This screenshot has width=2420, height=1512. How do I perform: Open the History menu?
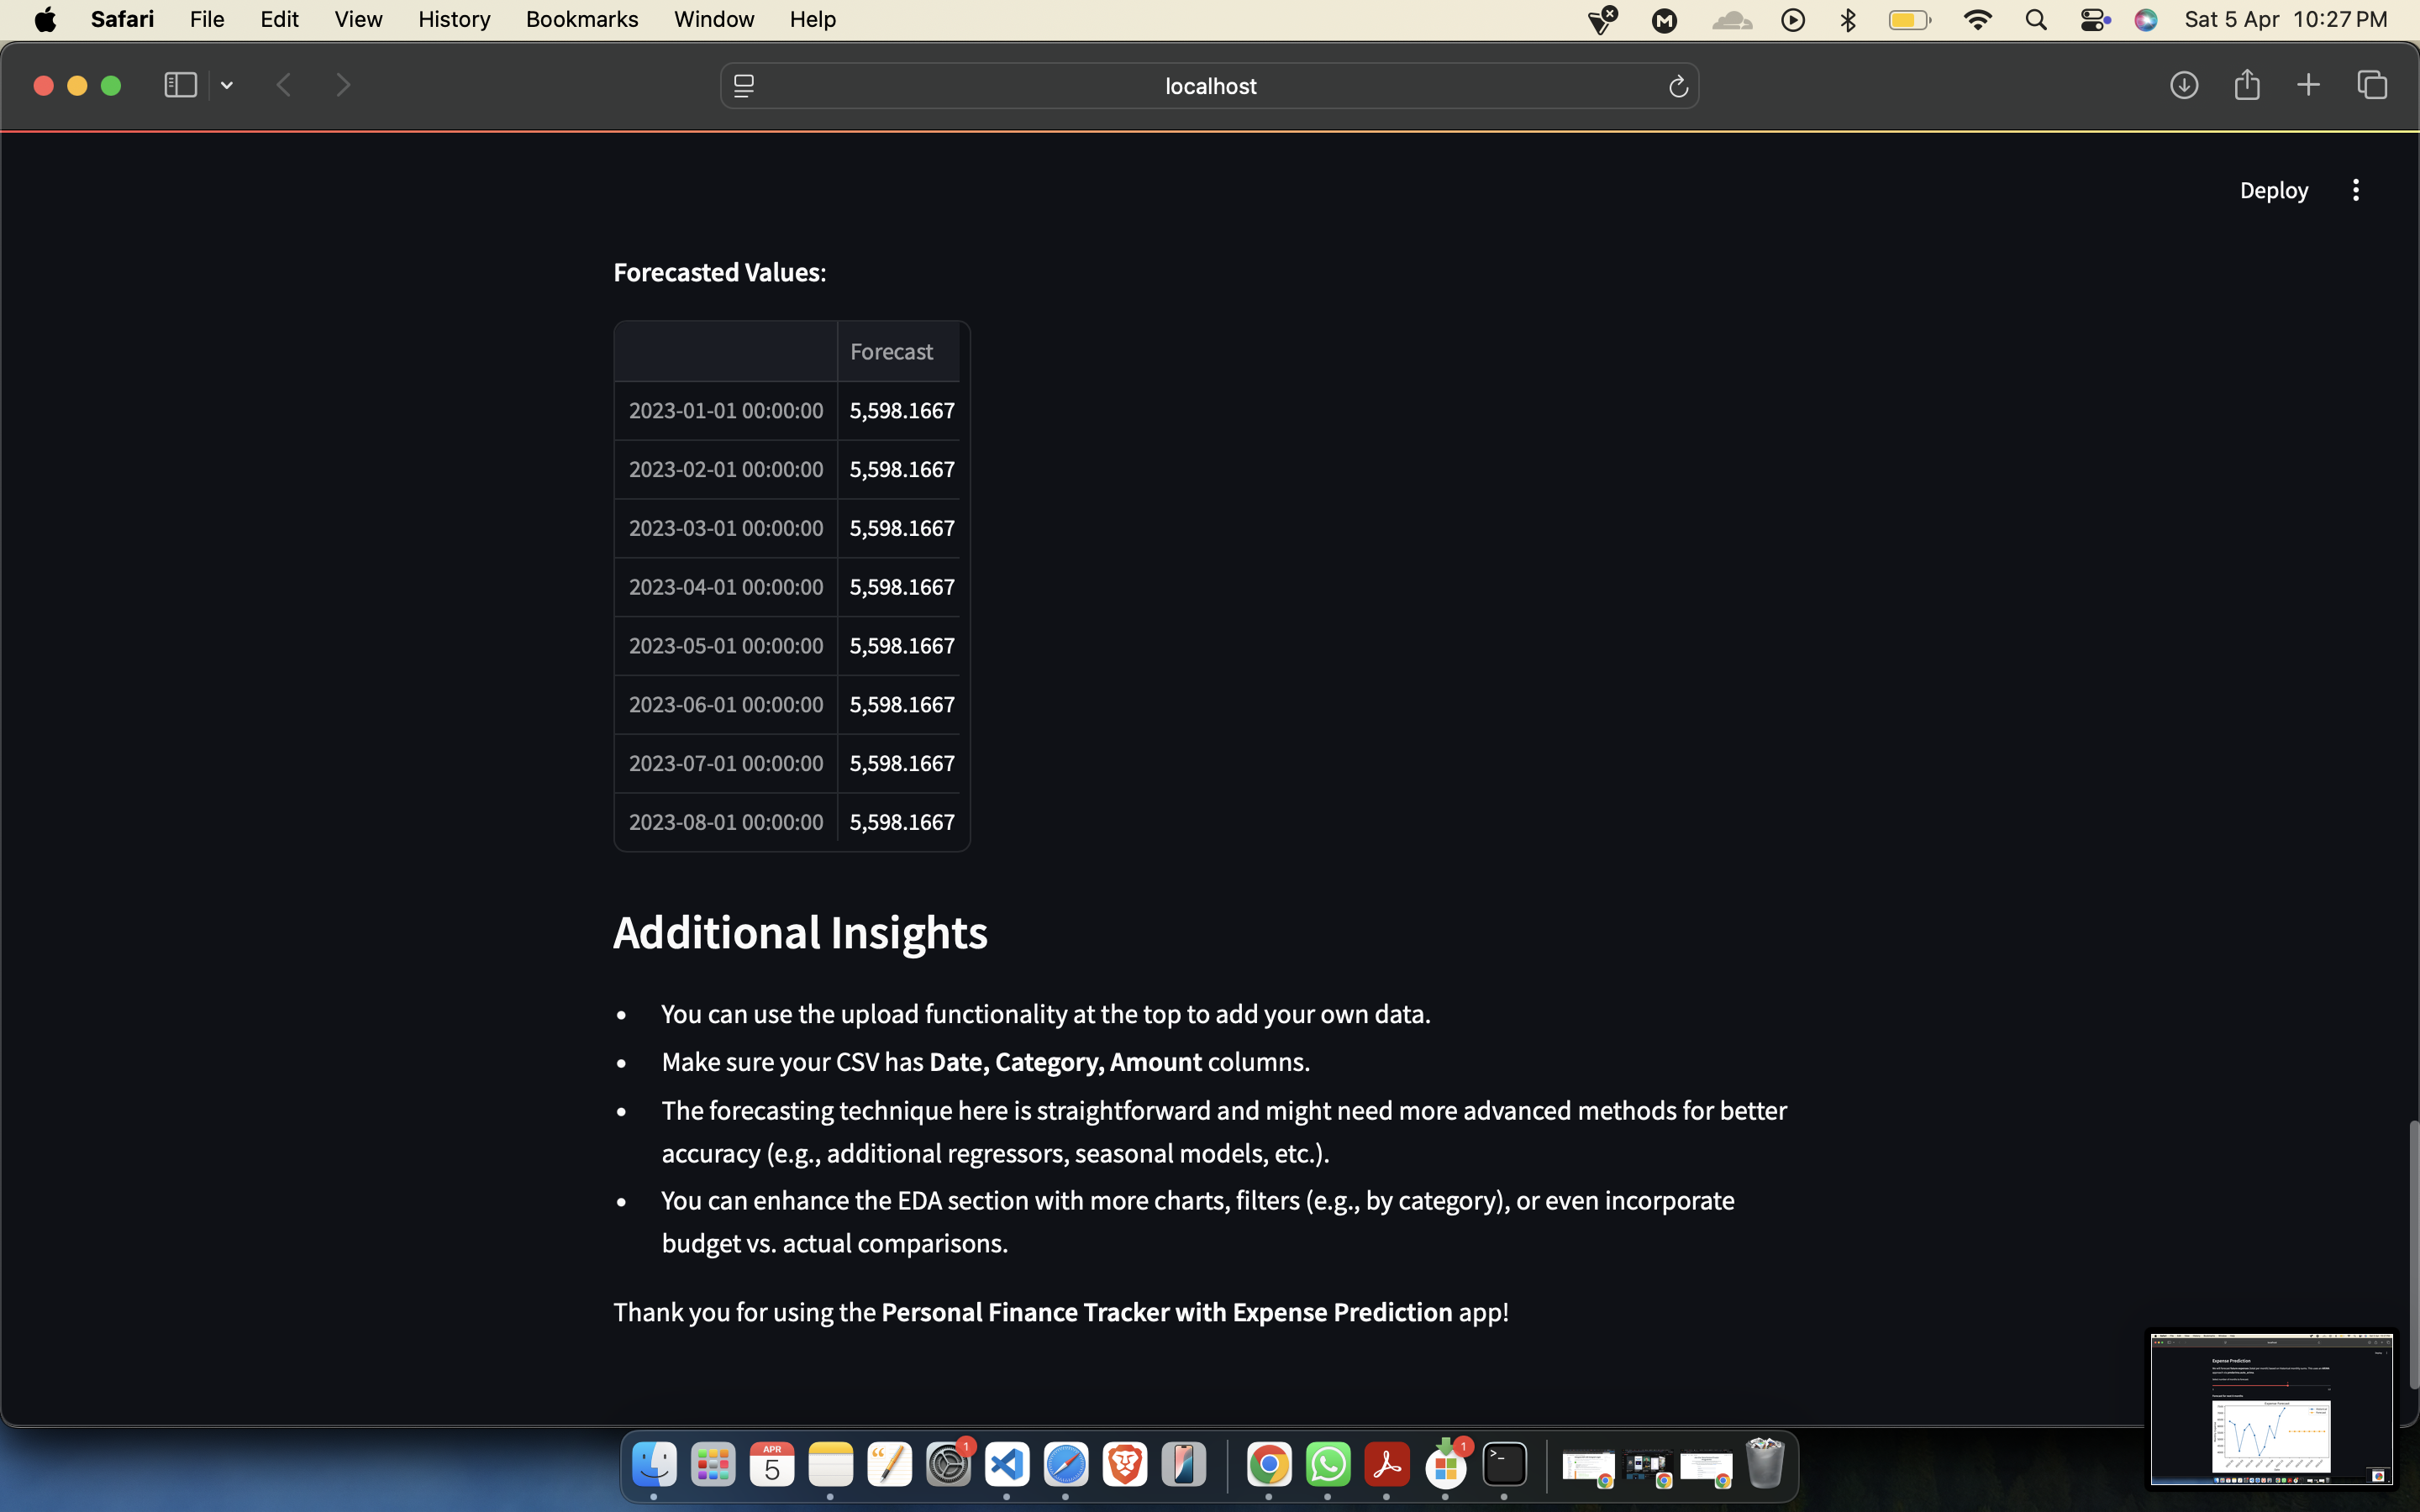[x=453, y=19]
